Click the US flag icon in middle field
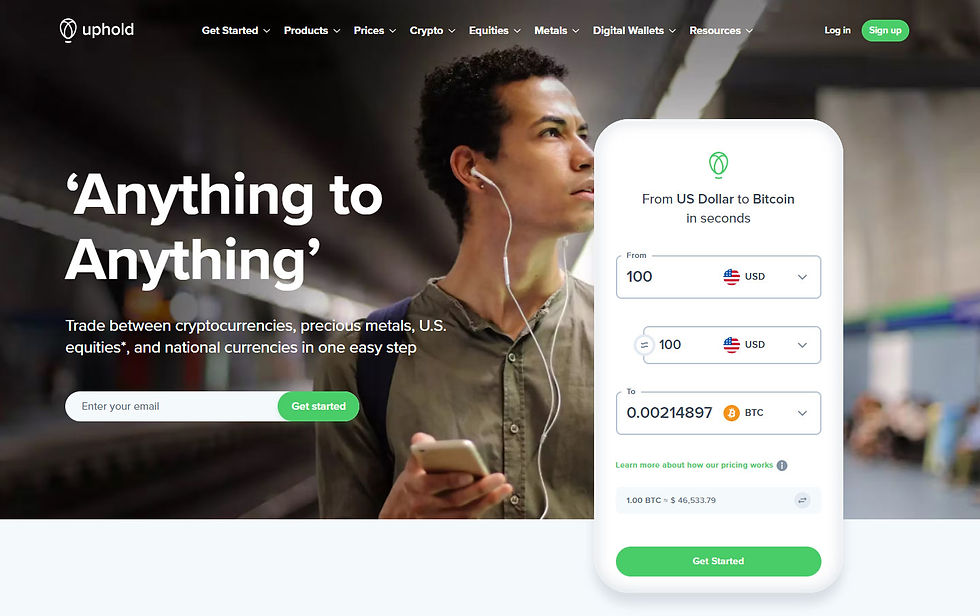 tap(731, 345)
